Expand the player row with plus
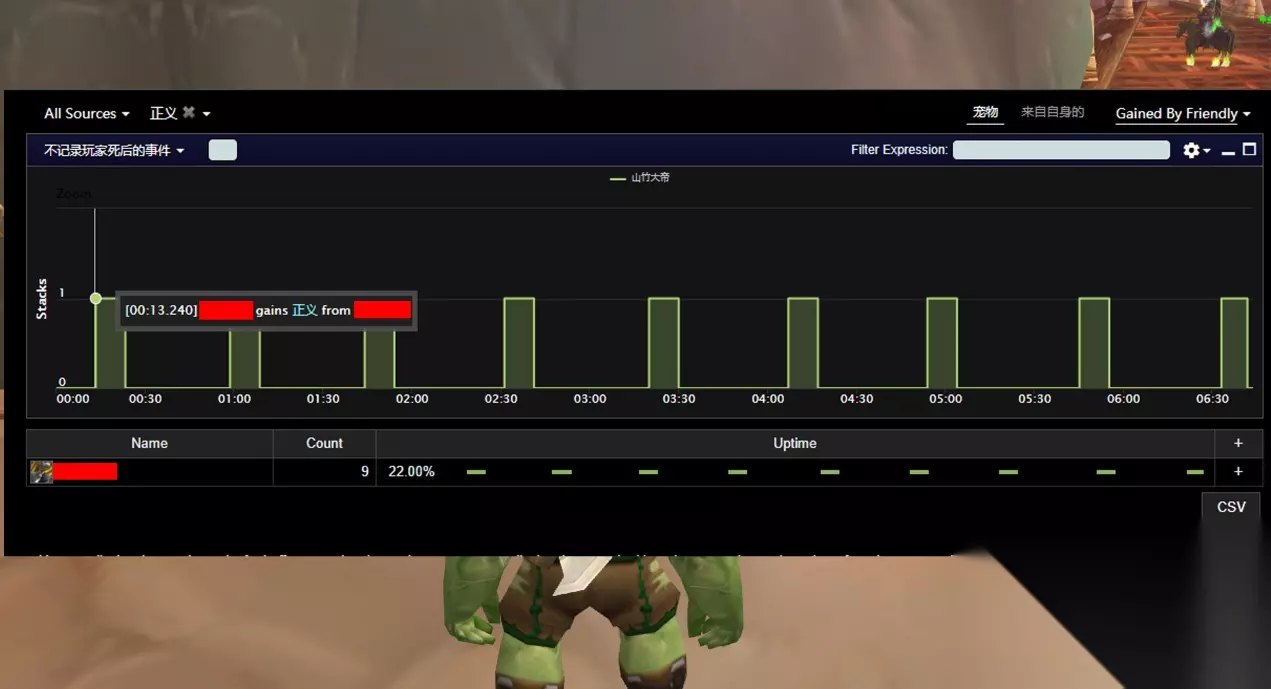This screenshot has width=1271, height=689. (1238, 471)
